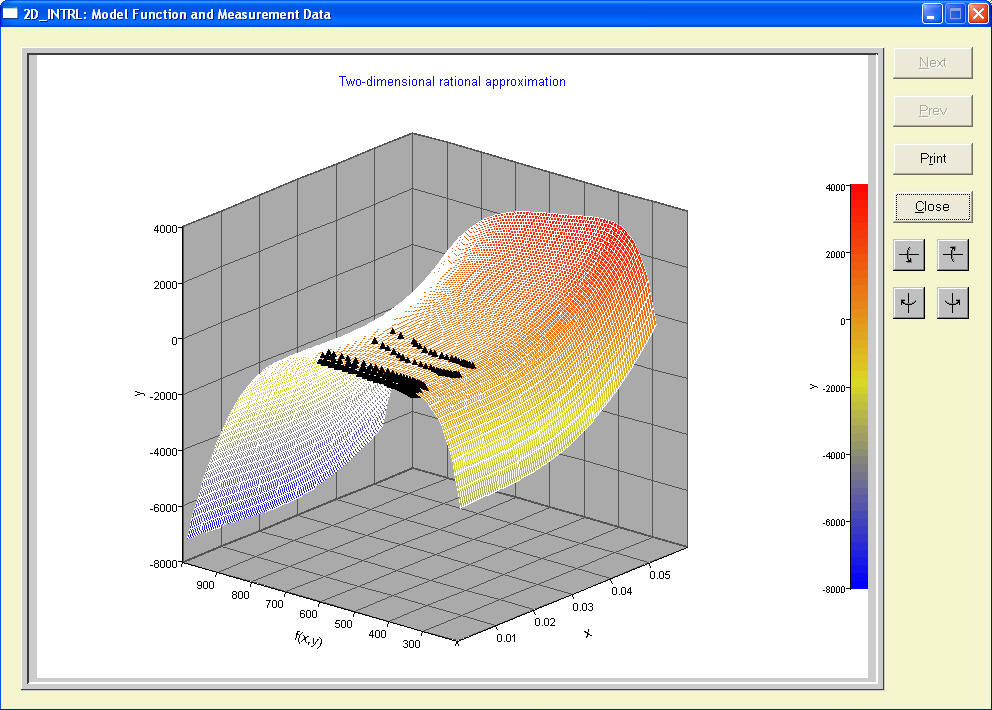Click the tilt-down rotation icon with downward arrow
The image size is (992, 710).
908,256
